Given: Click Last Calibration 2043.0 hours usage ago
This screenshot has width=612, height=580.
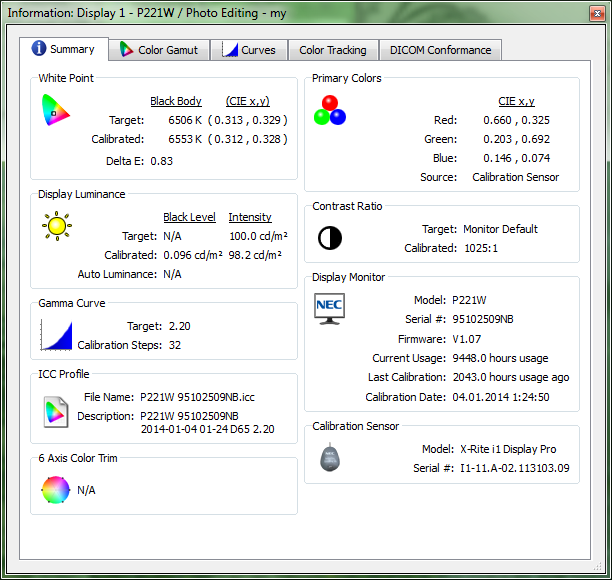Looking at the screenshot, I should [511, 377].
